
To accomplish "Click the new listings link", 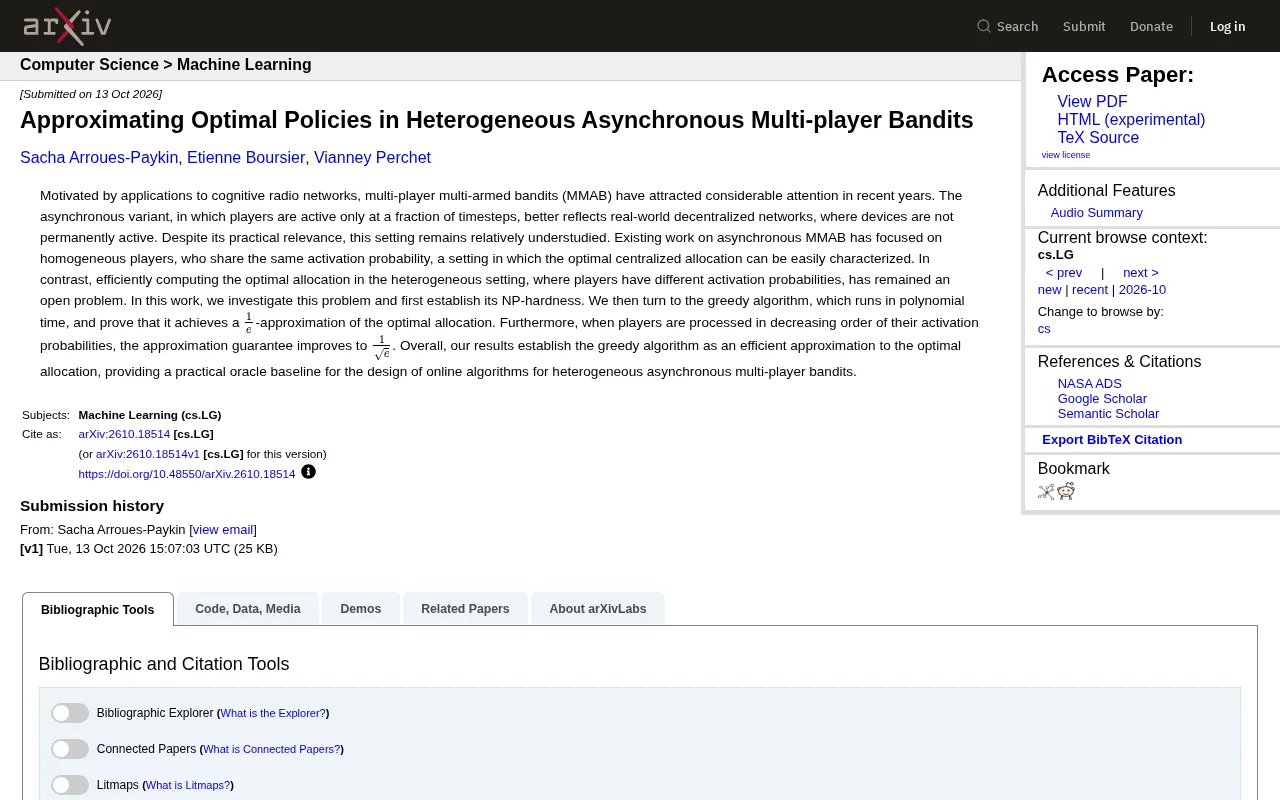I will pos(1050,290).
